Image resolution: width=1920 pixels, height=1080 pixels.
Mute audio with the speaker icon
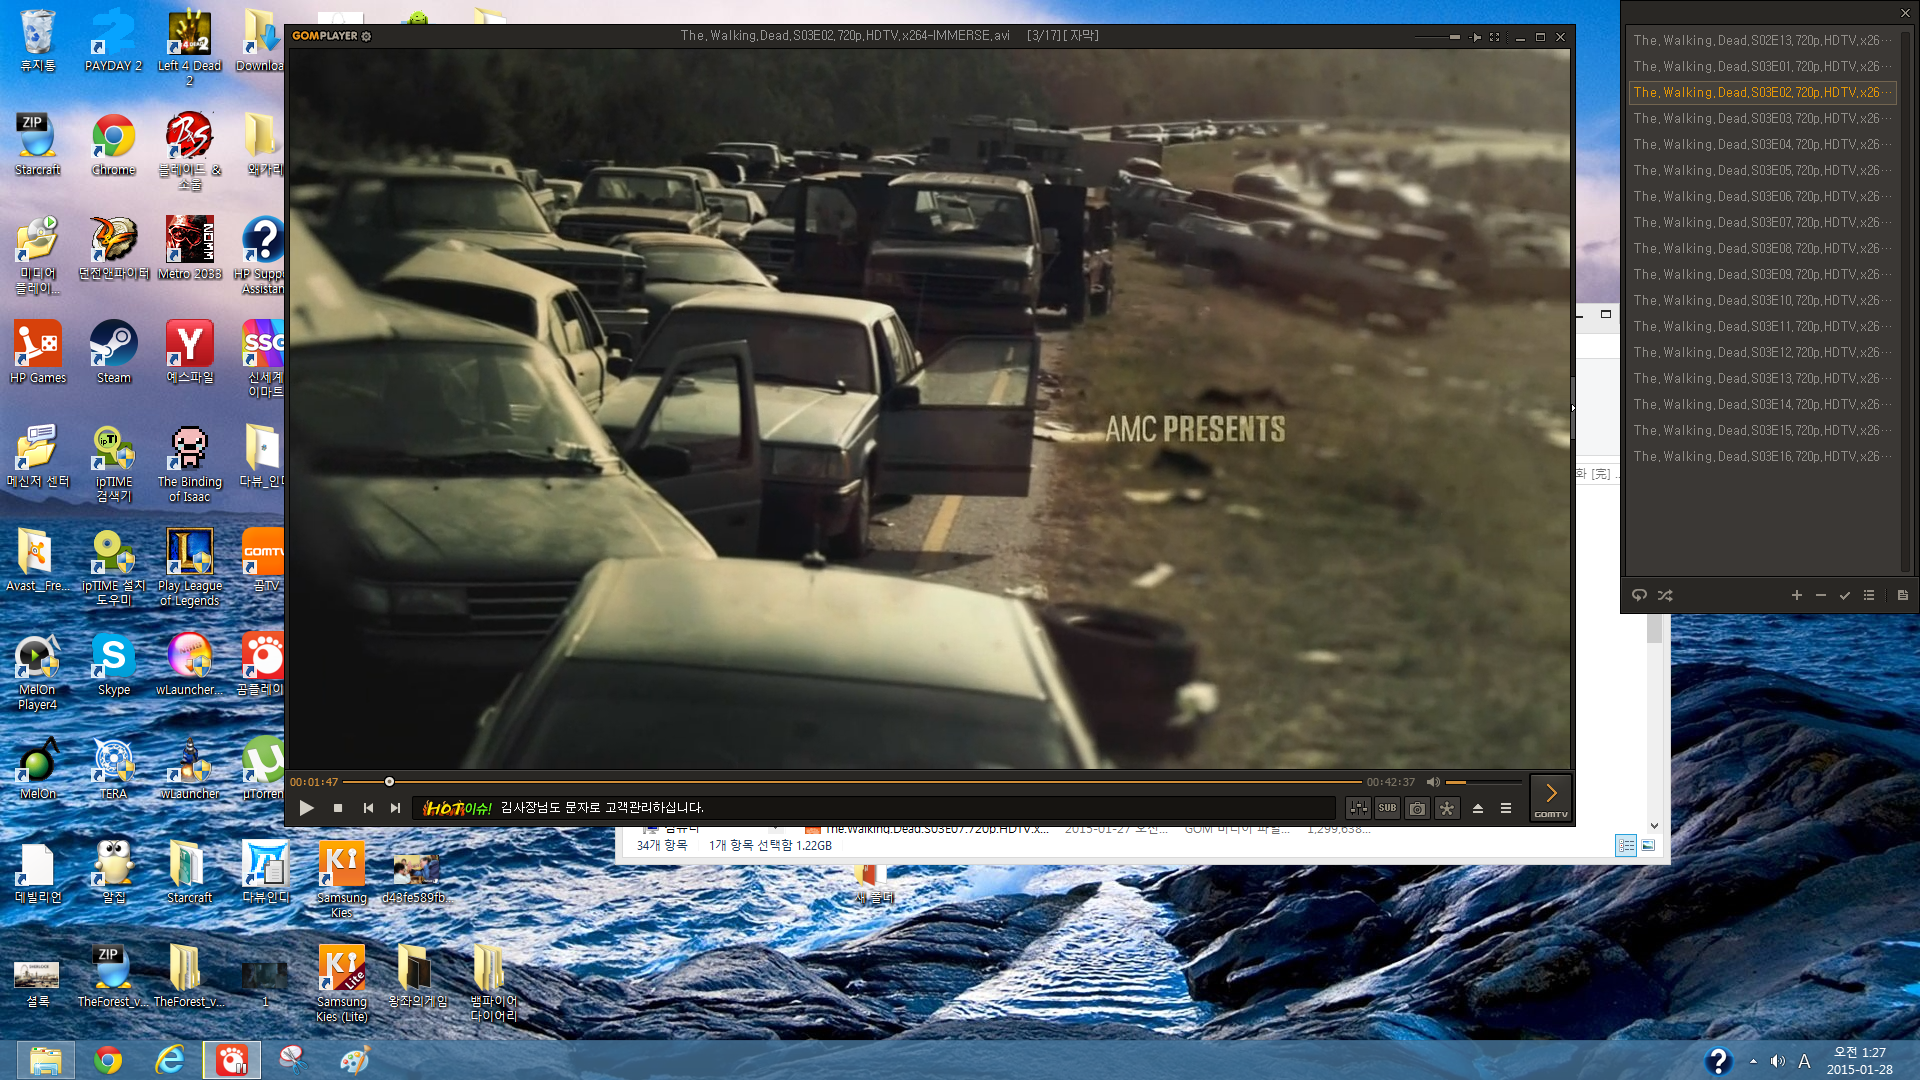1433,782
